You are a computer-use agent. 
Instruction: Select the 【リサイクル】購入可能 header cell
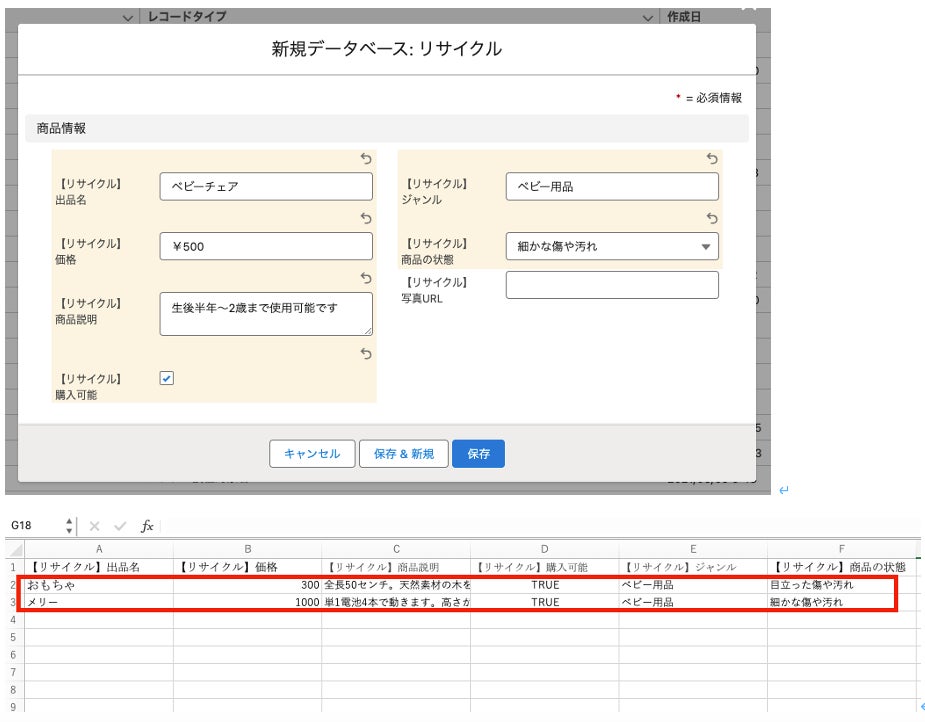[x=544, y=567]
